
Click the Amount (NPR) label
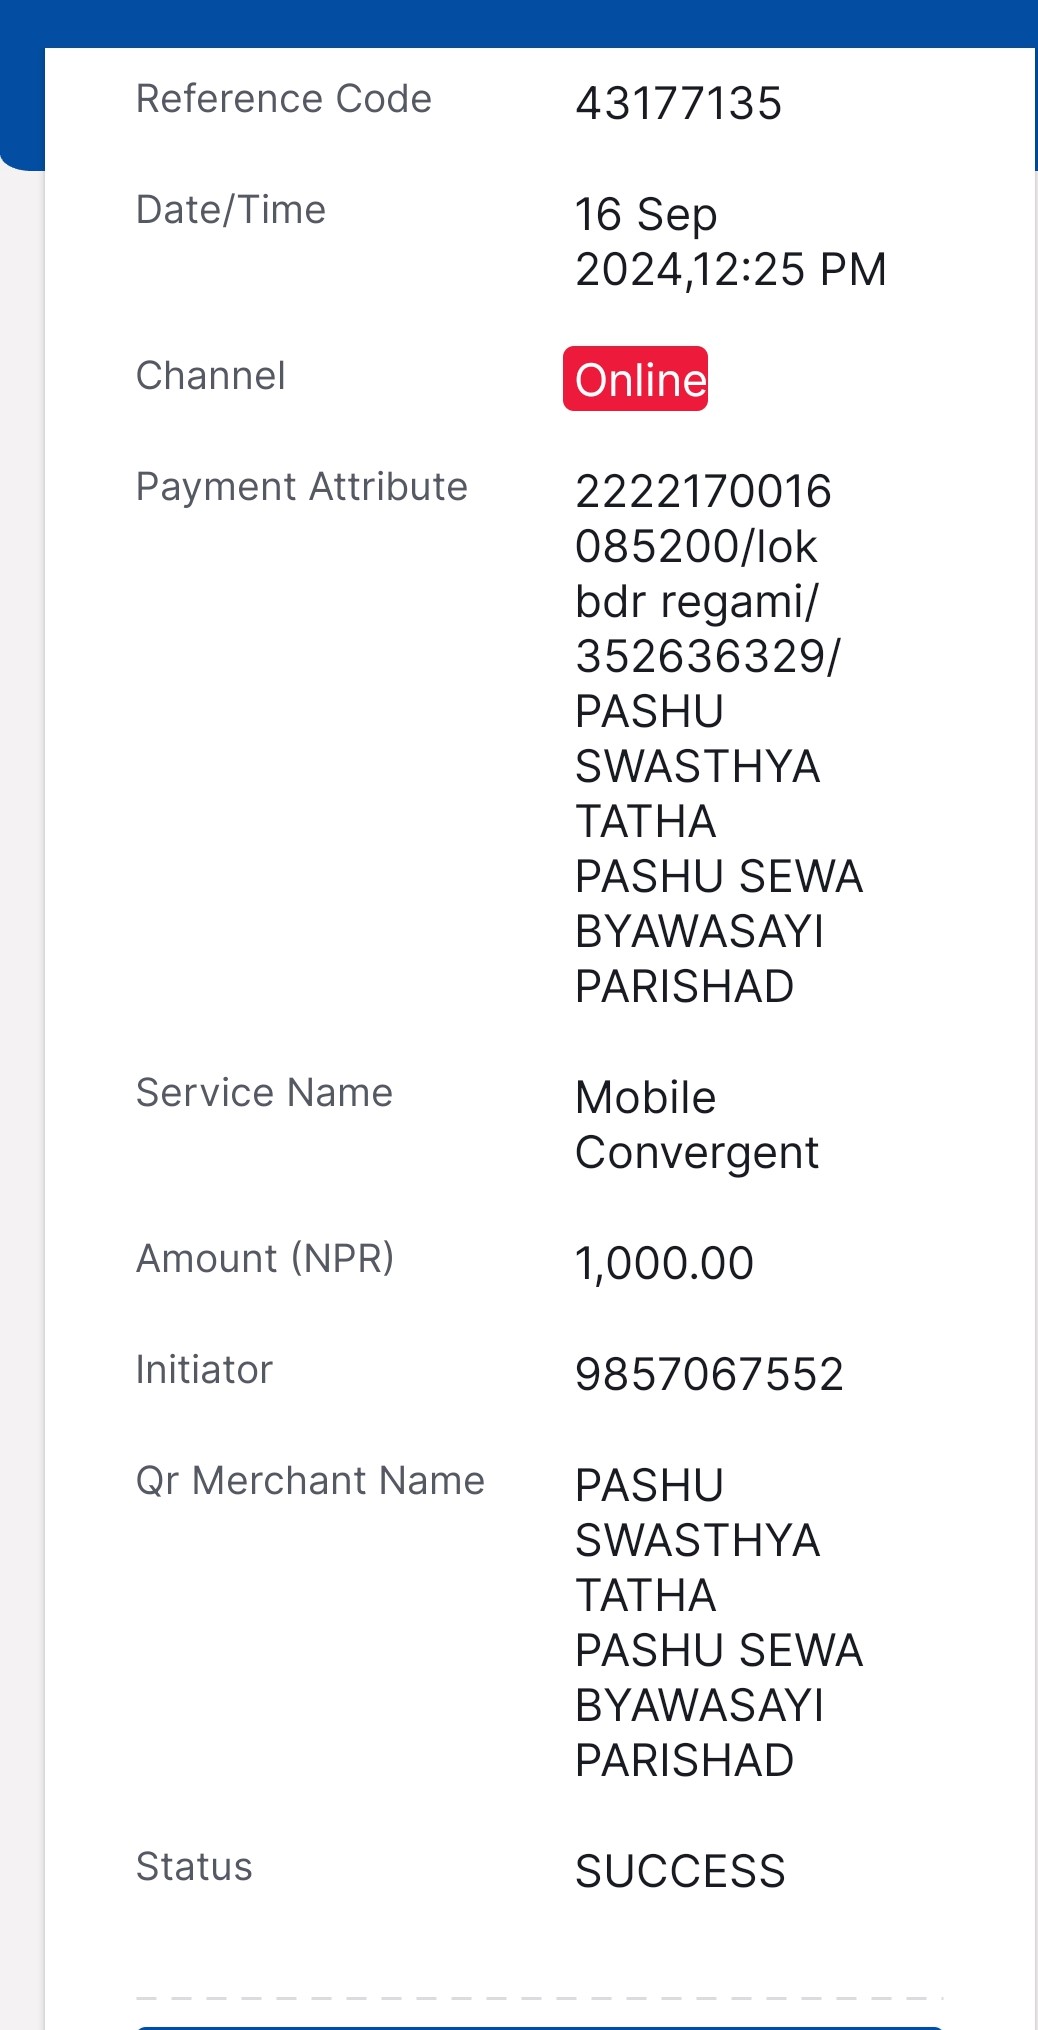click(265, 1259)
